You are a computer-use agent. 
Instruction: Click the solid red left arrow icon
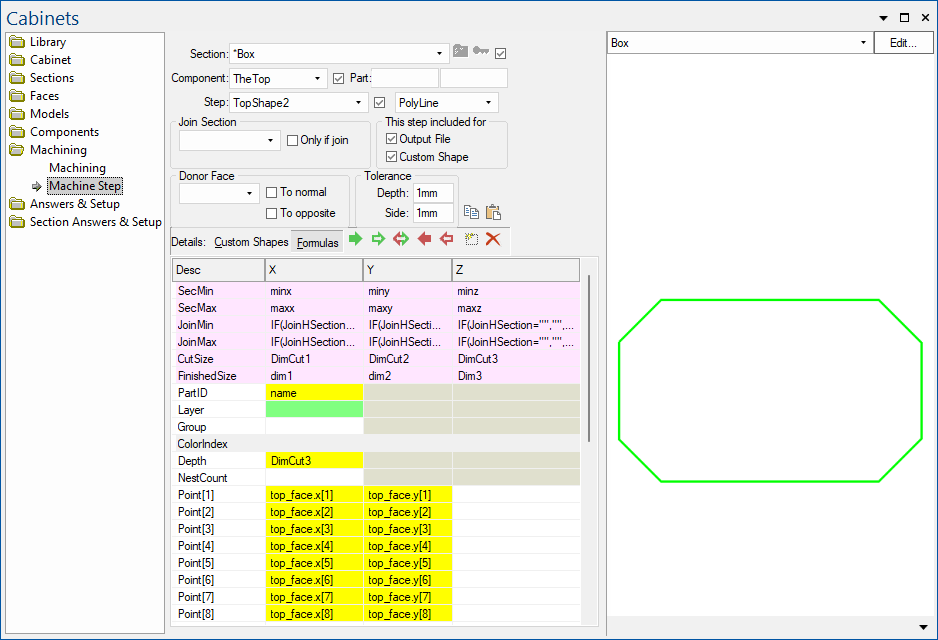(424, 239)
